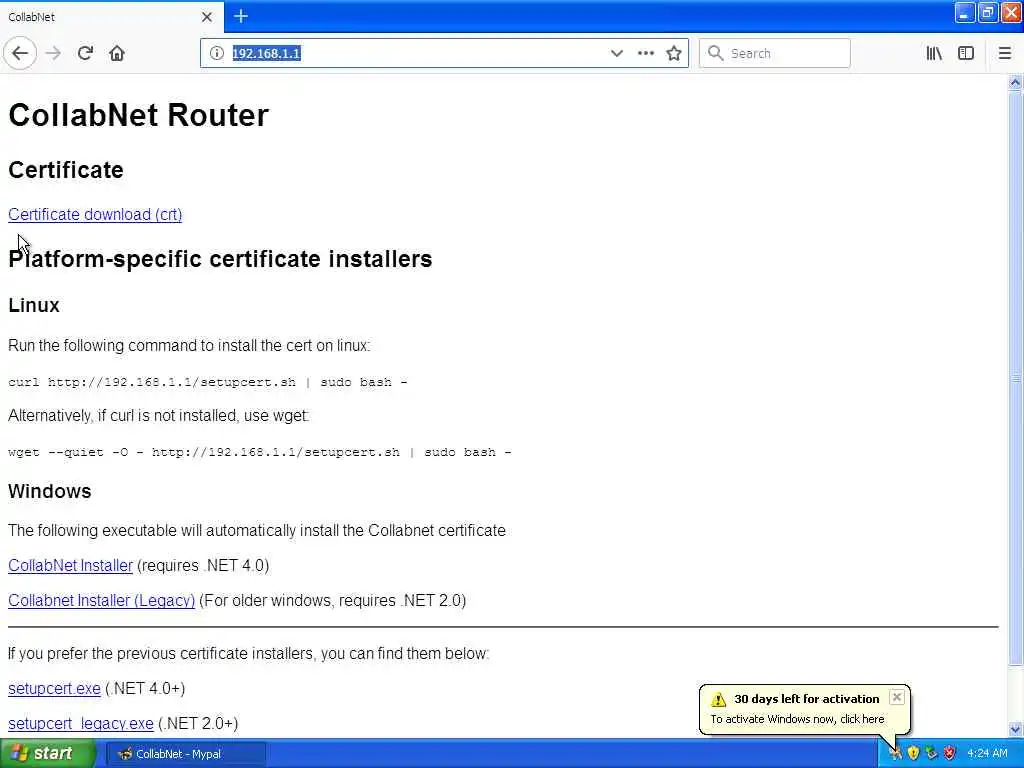Click scrollbar up arrow
Image resolution: width=1024 pixels, height=768 pixels.
pyautogui.click(x=1015, y=82)
